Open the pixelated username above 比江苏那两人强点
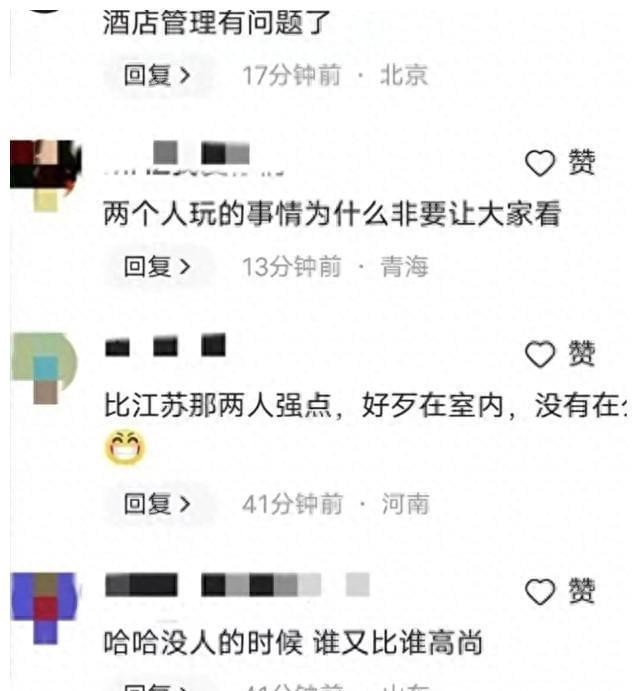640x691 pixels. point(165,345)
